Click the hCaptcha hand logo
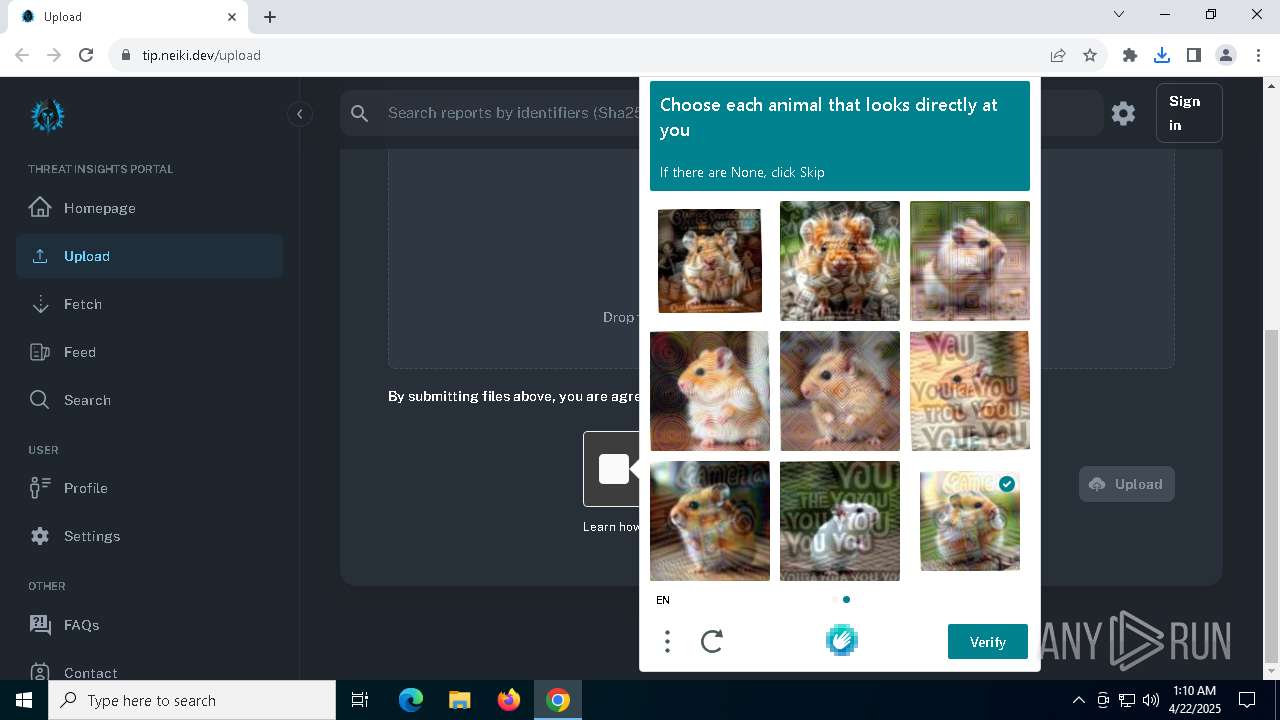The height and width of the screenshot is (720, 1280). (842, 640)
